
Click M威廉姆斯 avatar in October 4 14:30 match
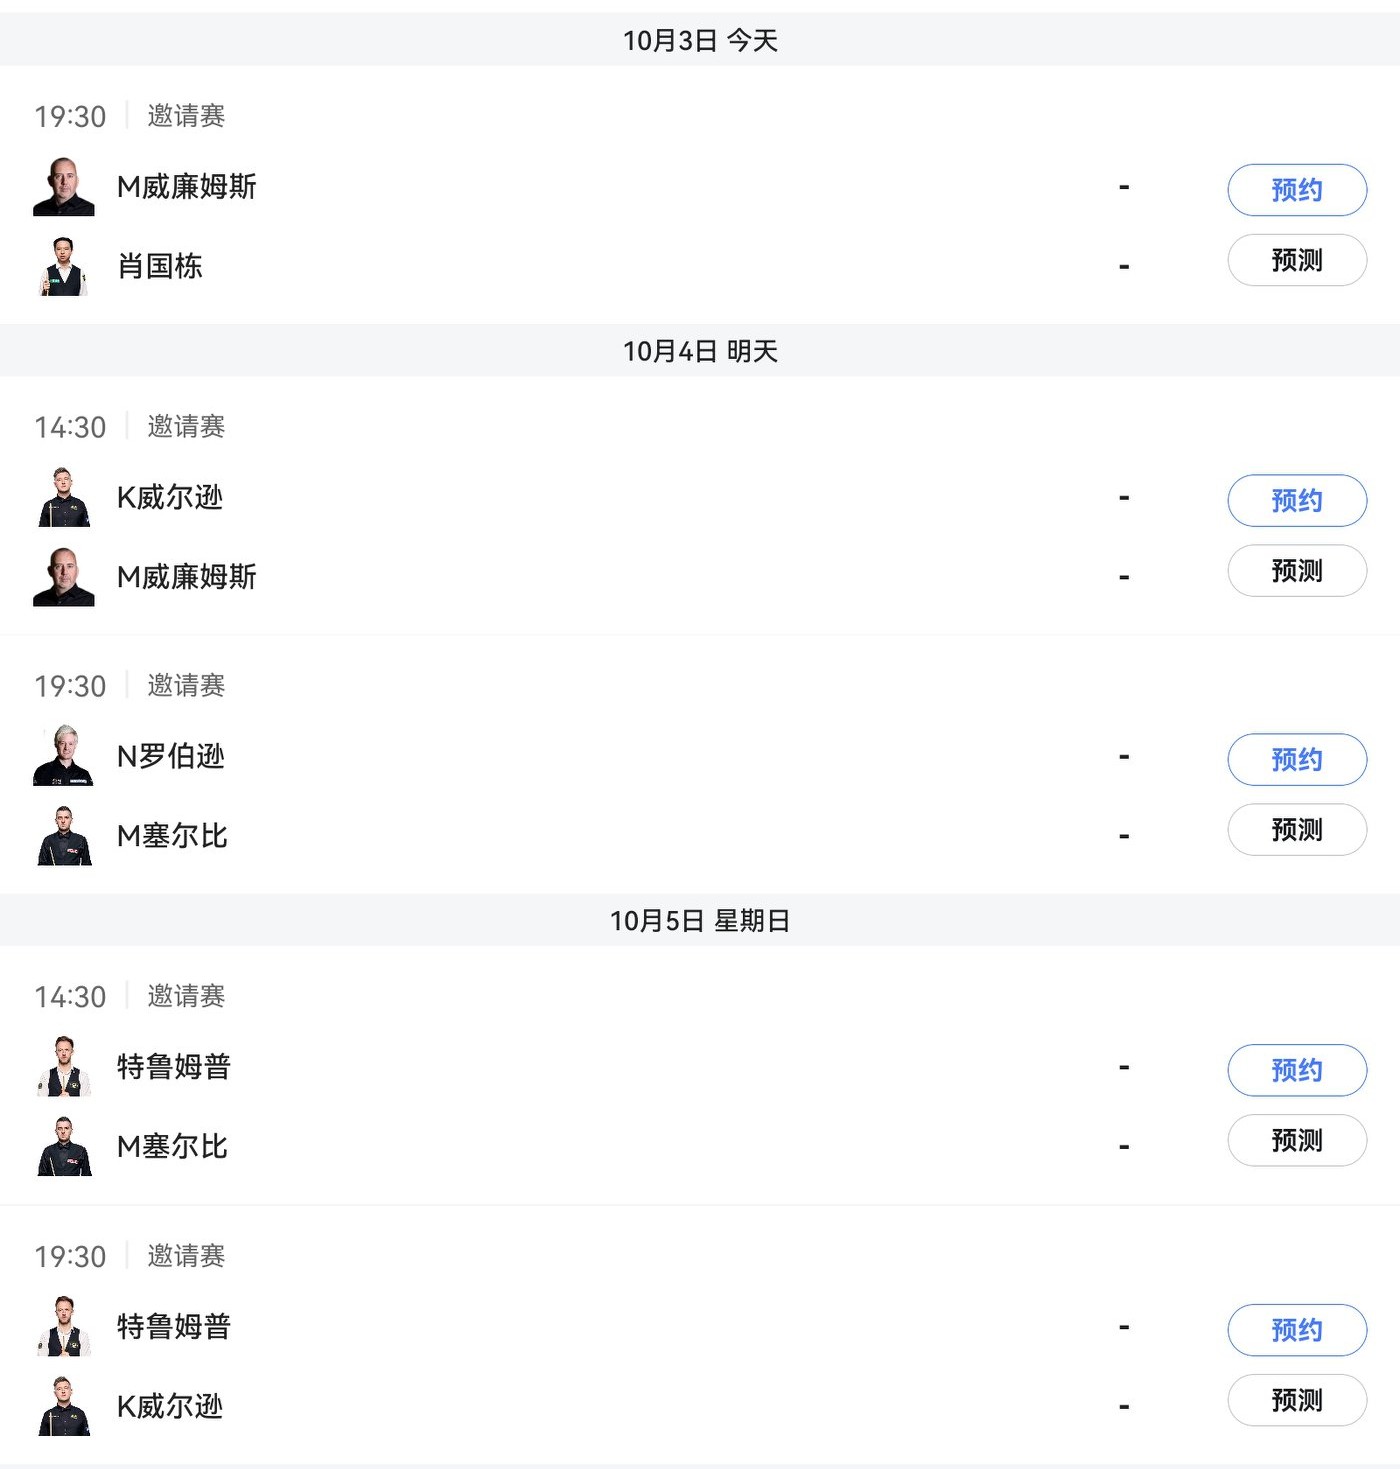(64, 577)
